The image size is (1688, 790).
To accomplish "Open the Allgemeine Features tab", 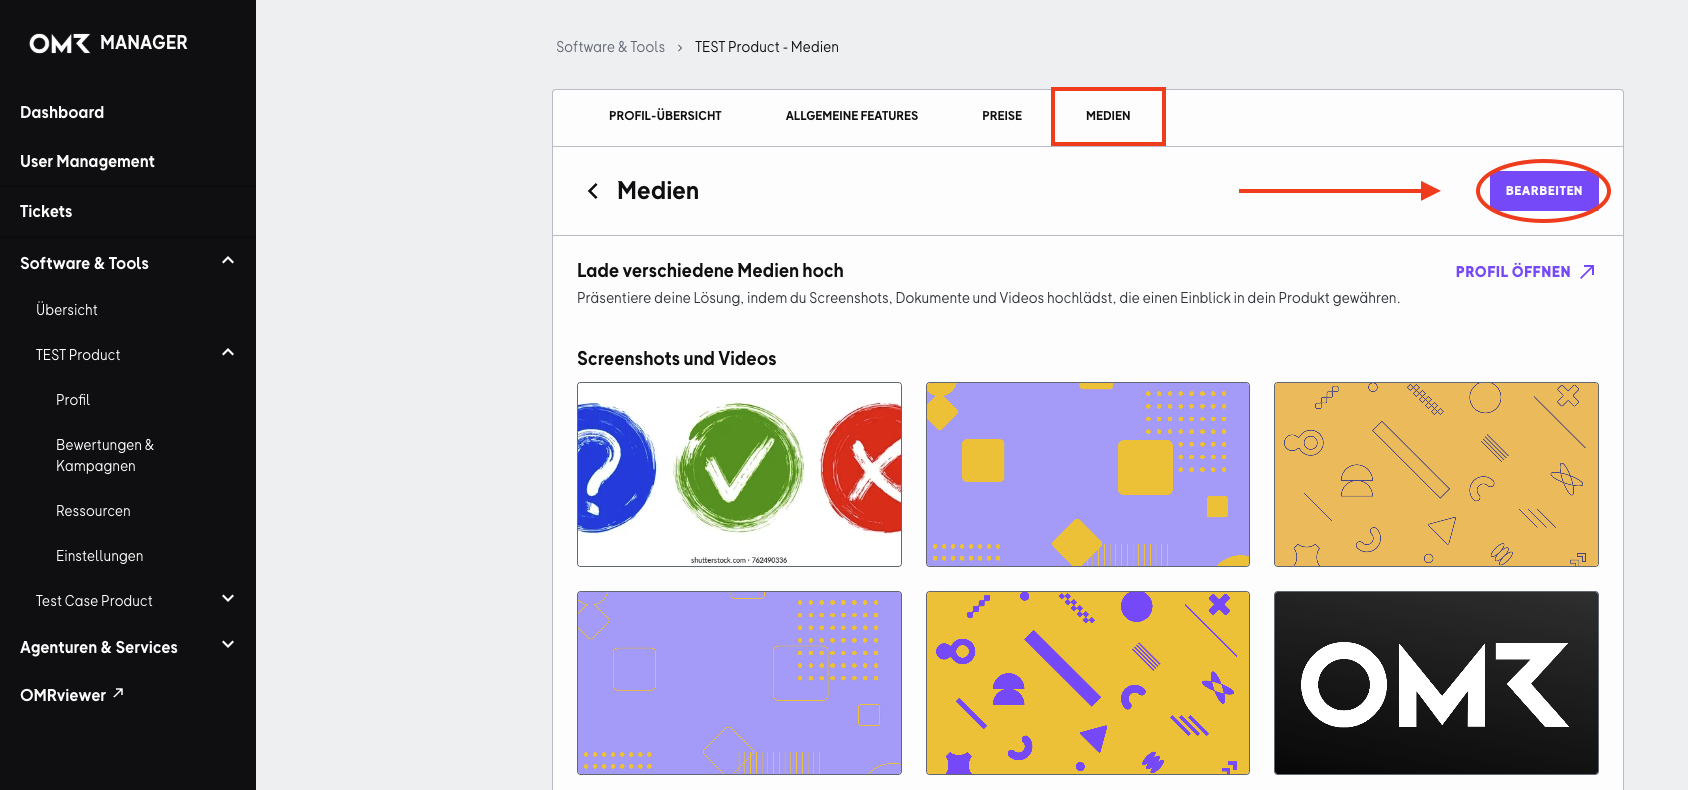I will [852, 116].
